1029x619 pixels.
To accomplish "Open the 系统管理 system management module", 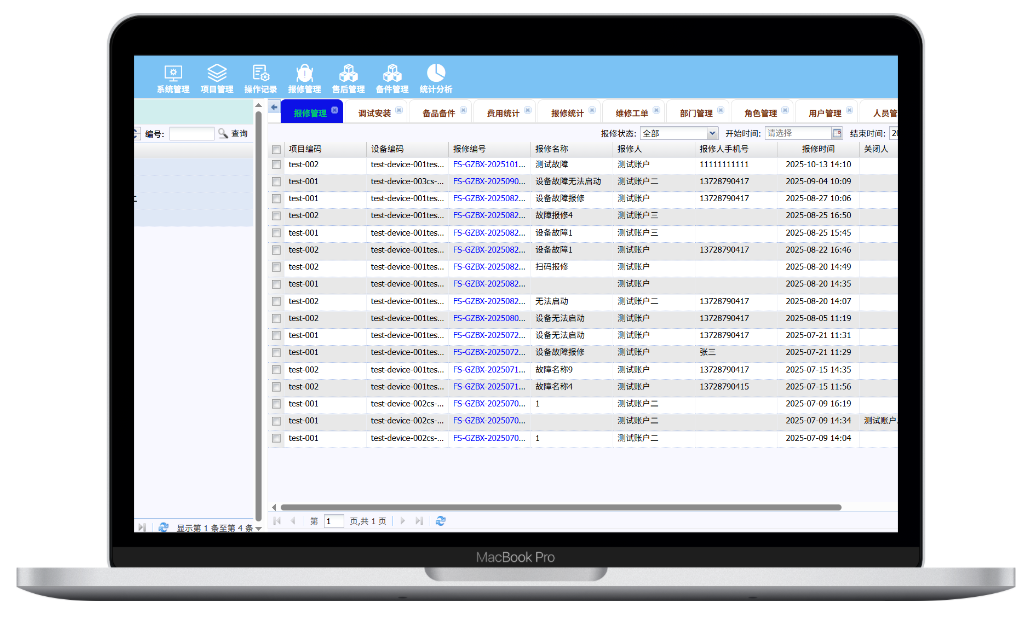I will (172, 74).
